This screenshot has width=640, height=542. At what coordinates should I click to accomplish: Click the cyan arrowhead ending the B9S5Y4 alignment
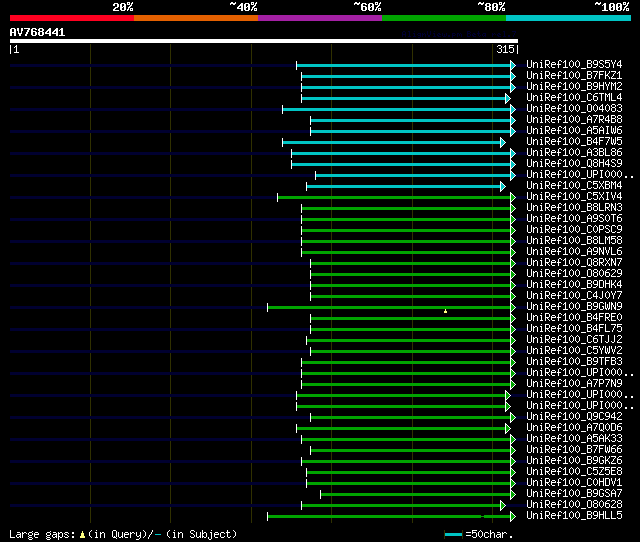(513, 65)
